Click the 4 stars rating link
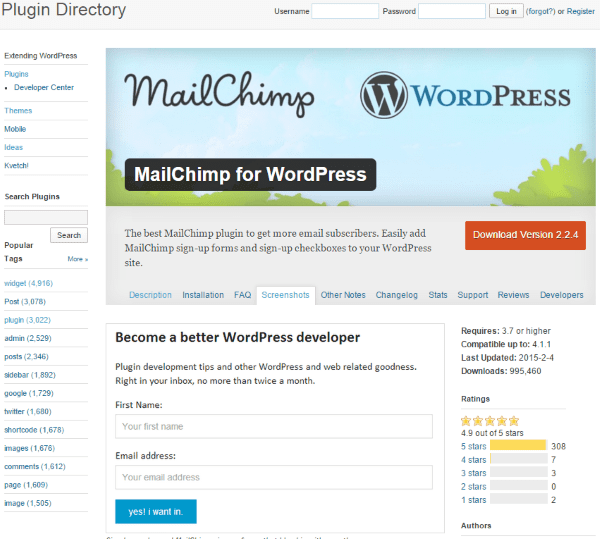The image size is (600, 539). 473,460
